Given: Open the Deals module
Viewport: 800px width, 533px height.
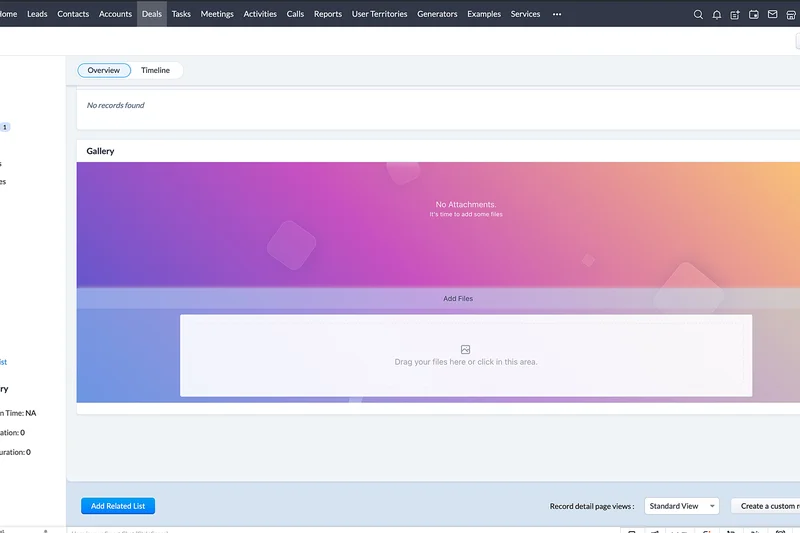Looking at the screenshot, I should pos(152,14).
